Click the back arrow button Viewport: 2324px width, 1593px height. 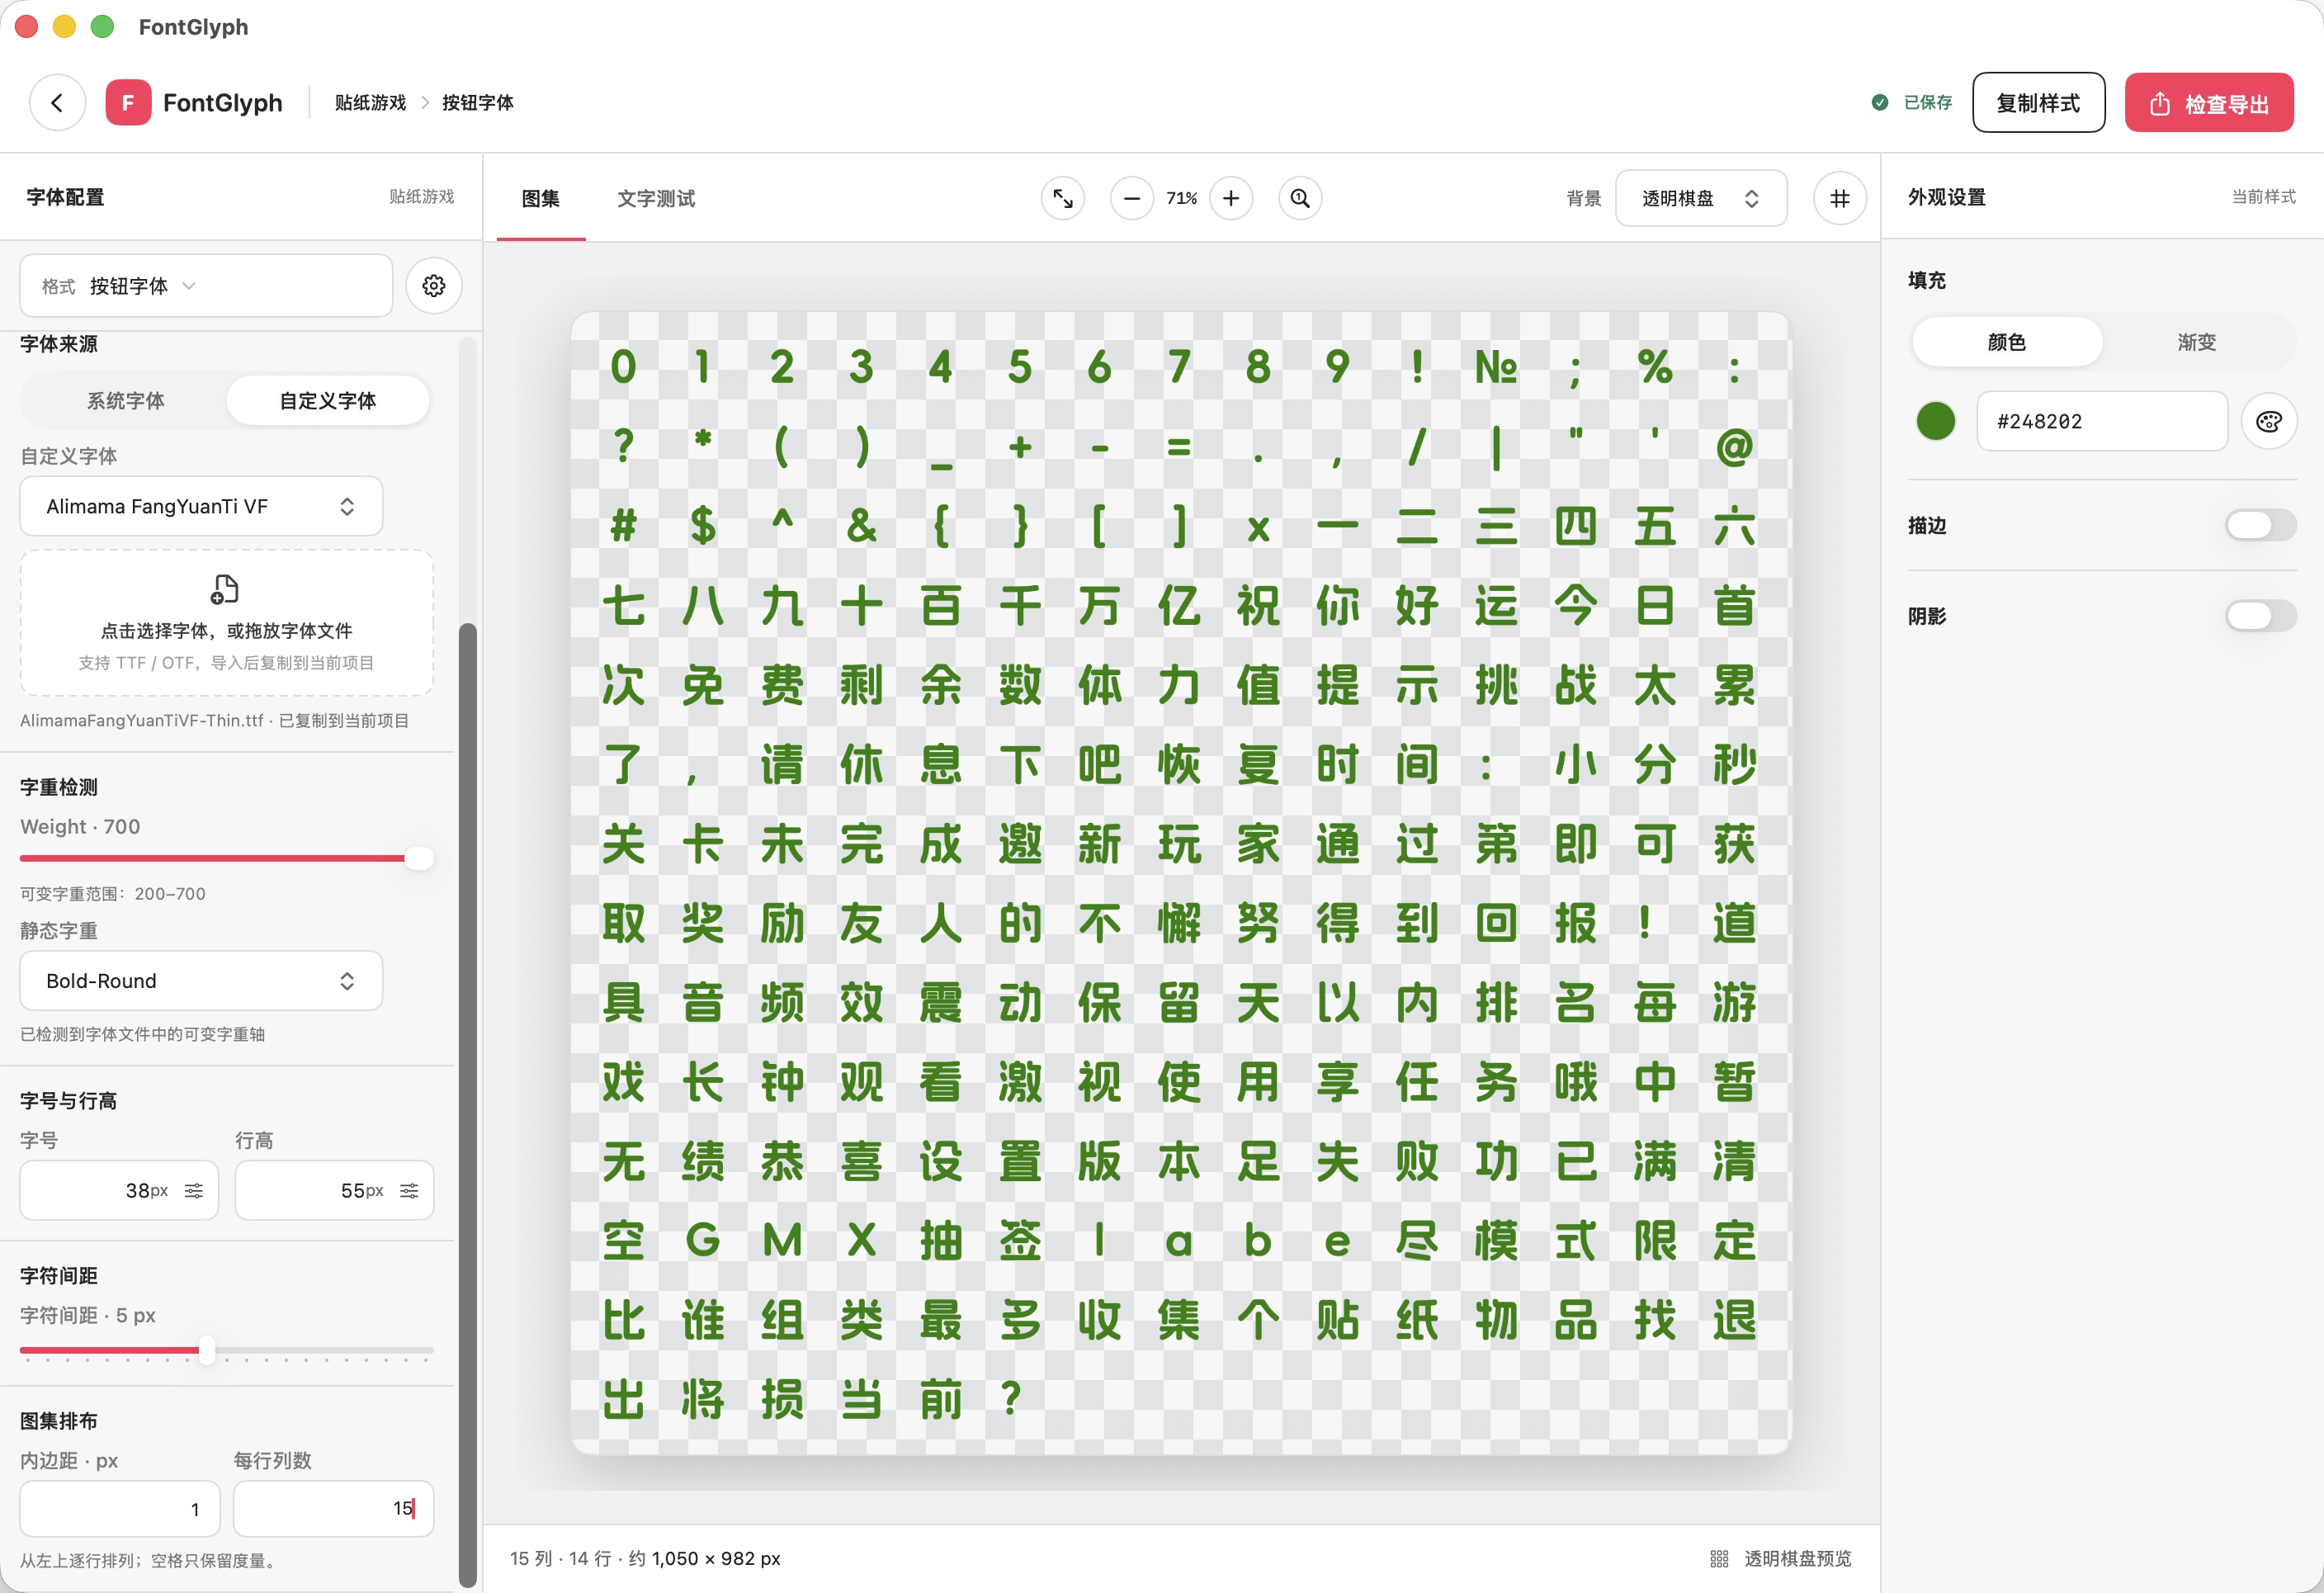tap(57, 102)
